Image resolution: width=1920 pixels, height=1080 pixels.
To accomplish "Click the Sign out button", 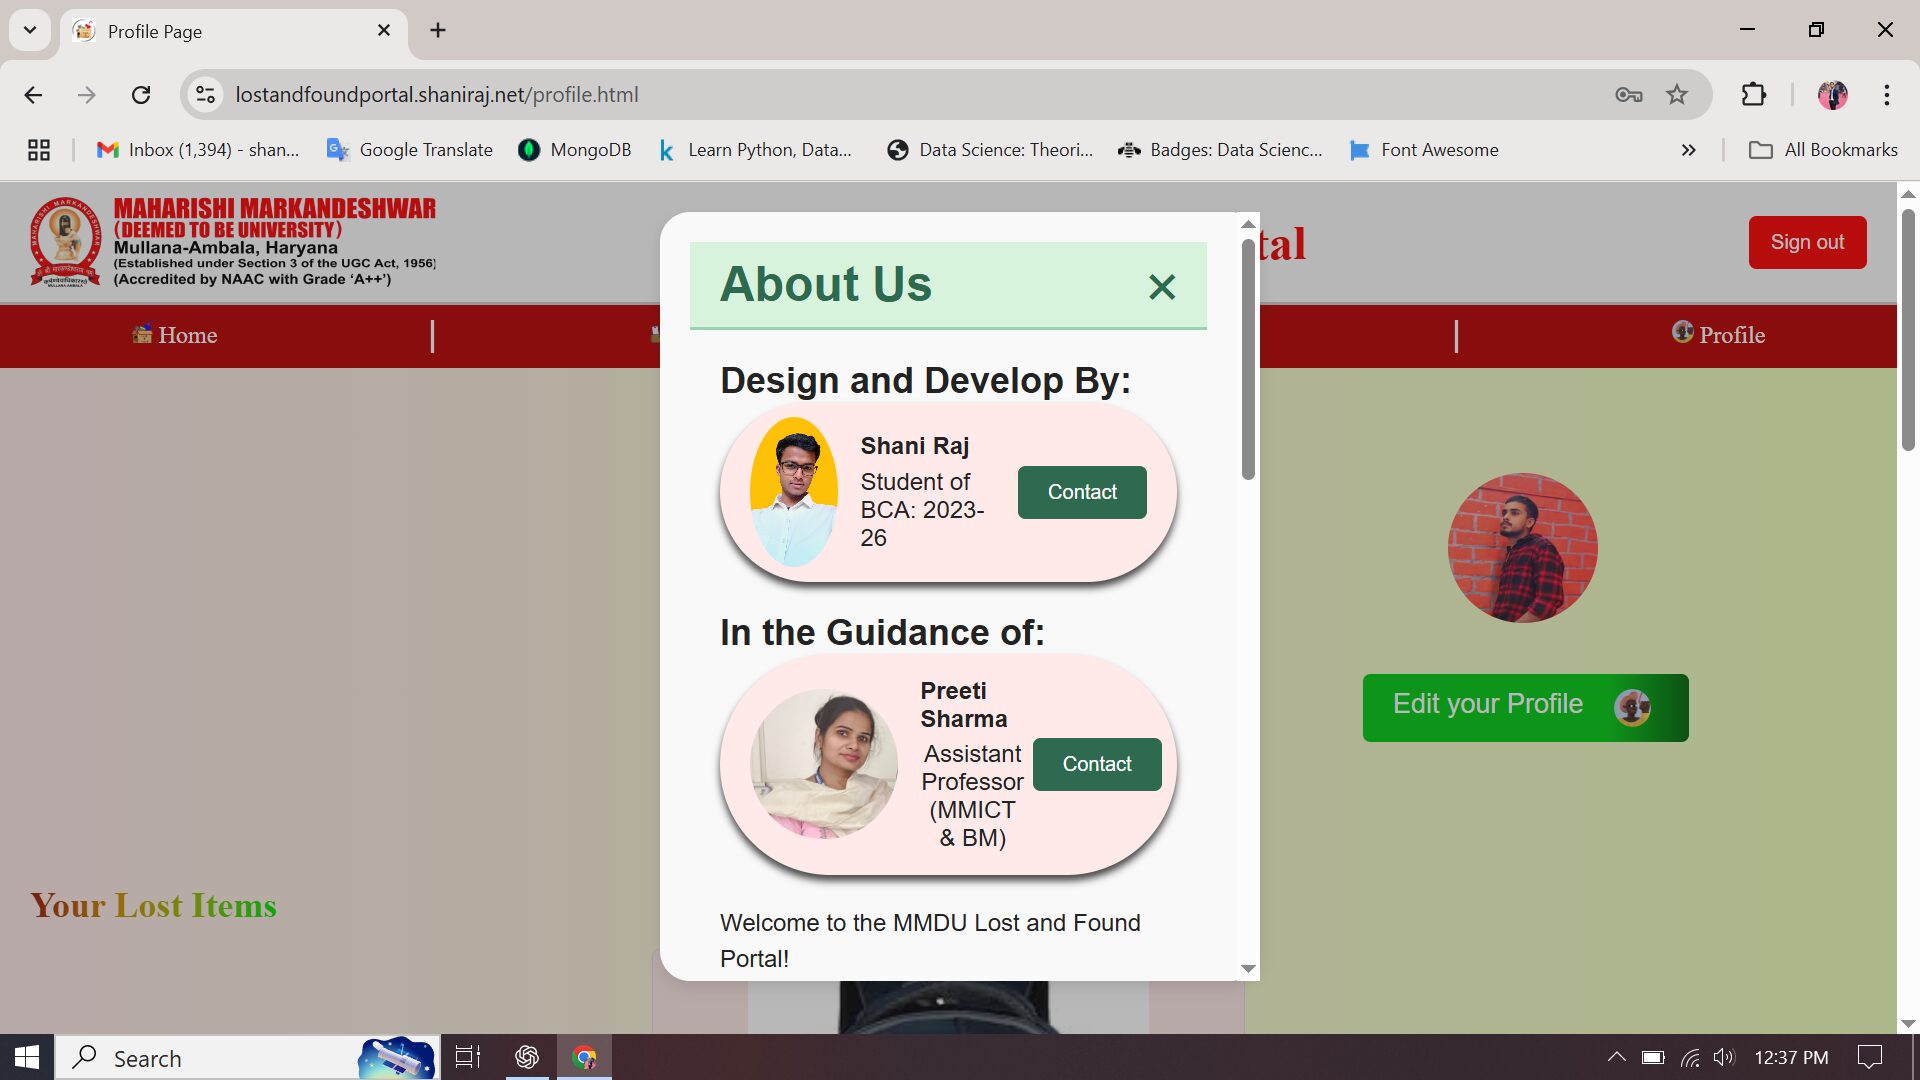I will [x=1806, y=242].
